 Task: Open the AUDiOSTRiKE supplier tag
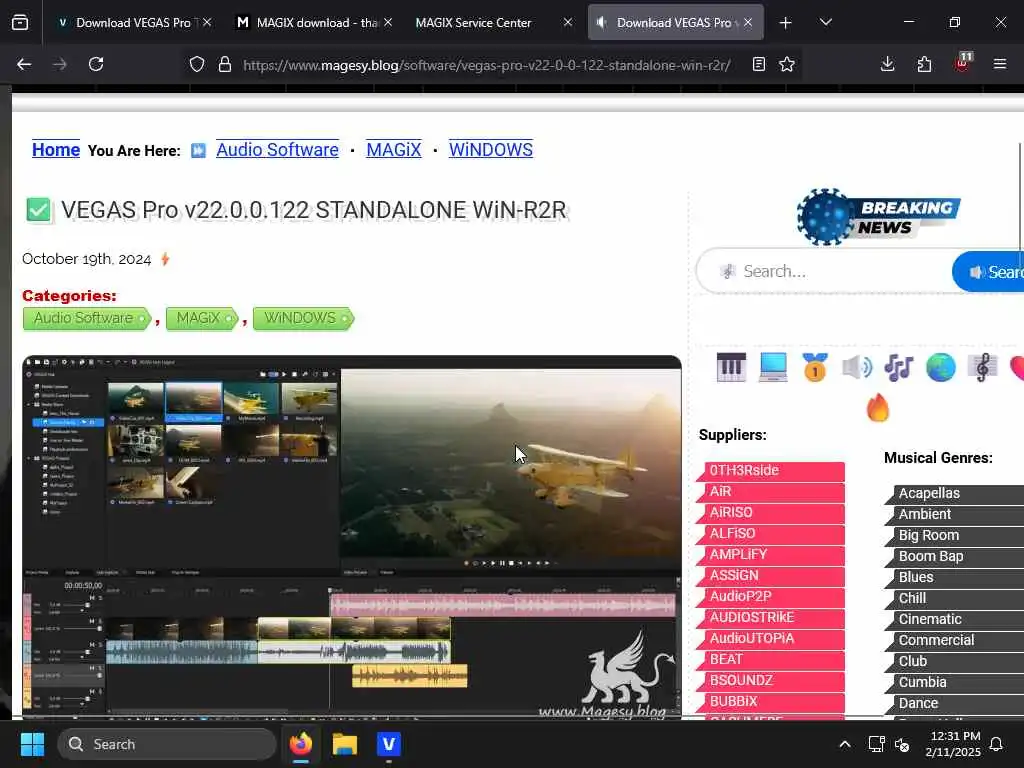[x=771, y=617]
